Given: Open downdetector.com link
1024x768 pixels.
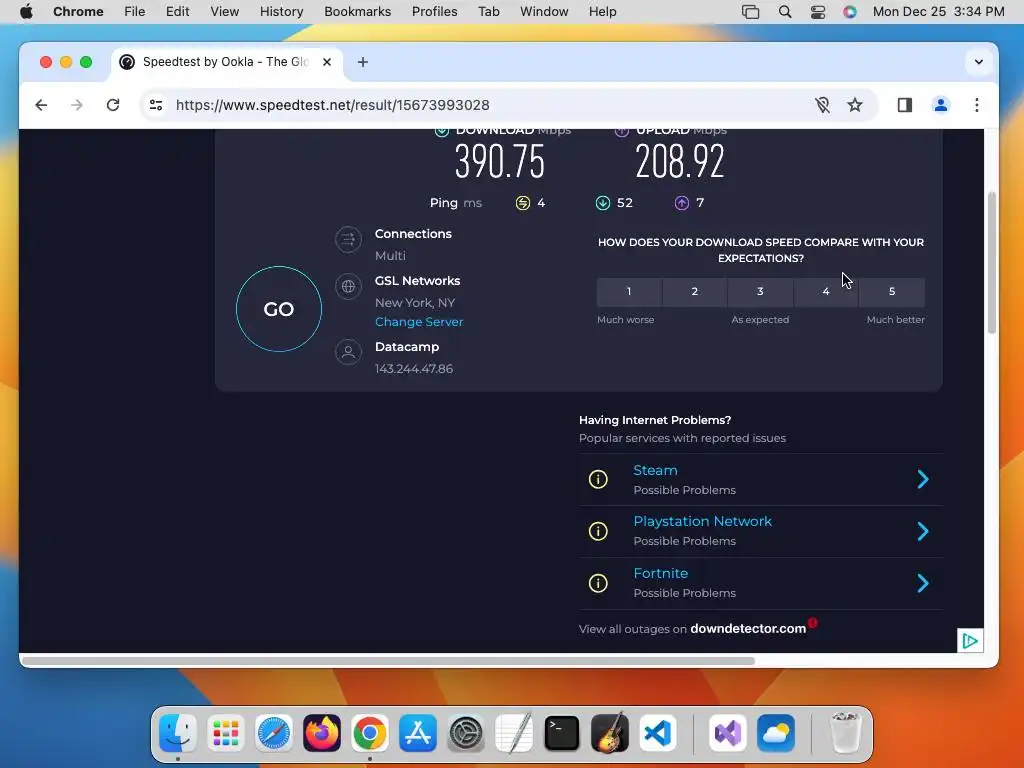Looking at the screenshot, I should (748, 629).
